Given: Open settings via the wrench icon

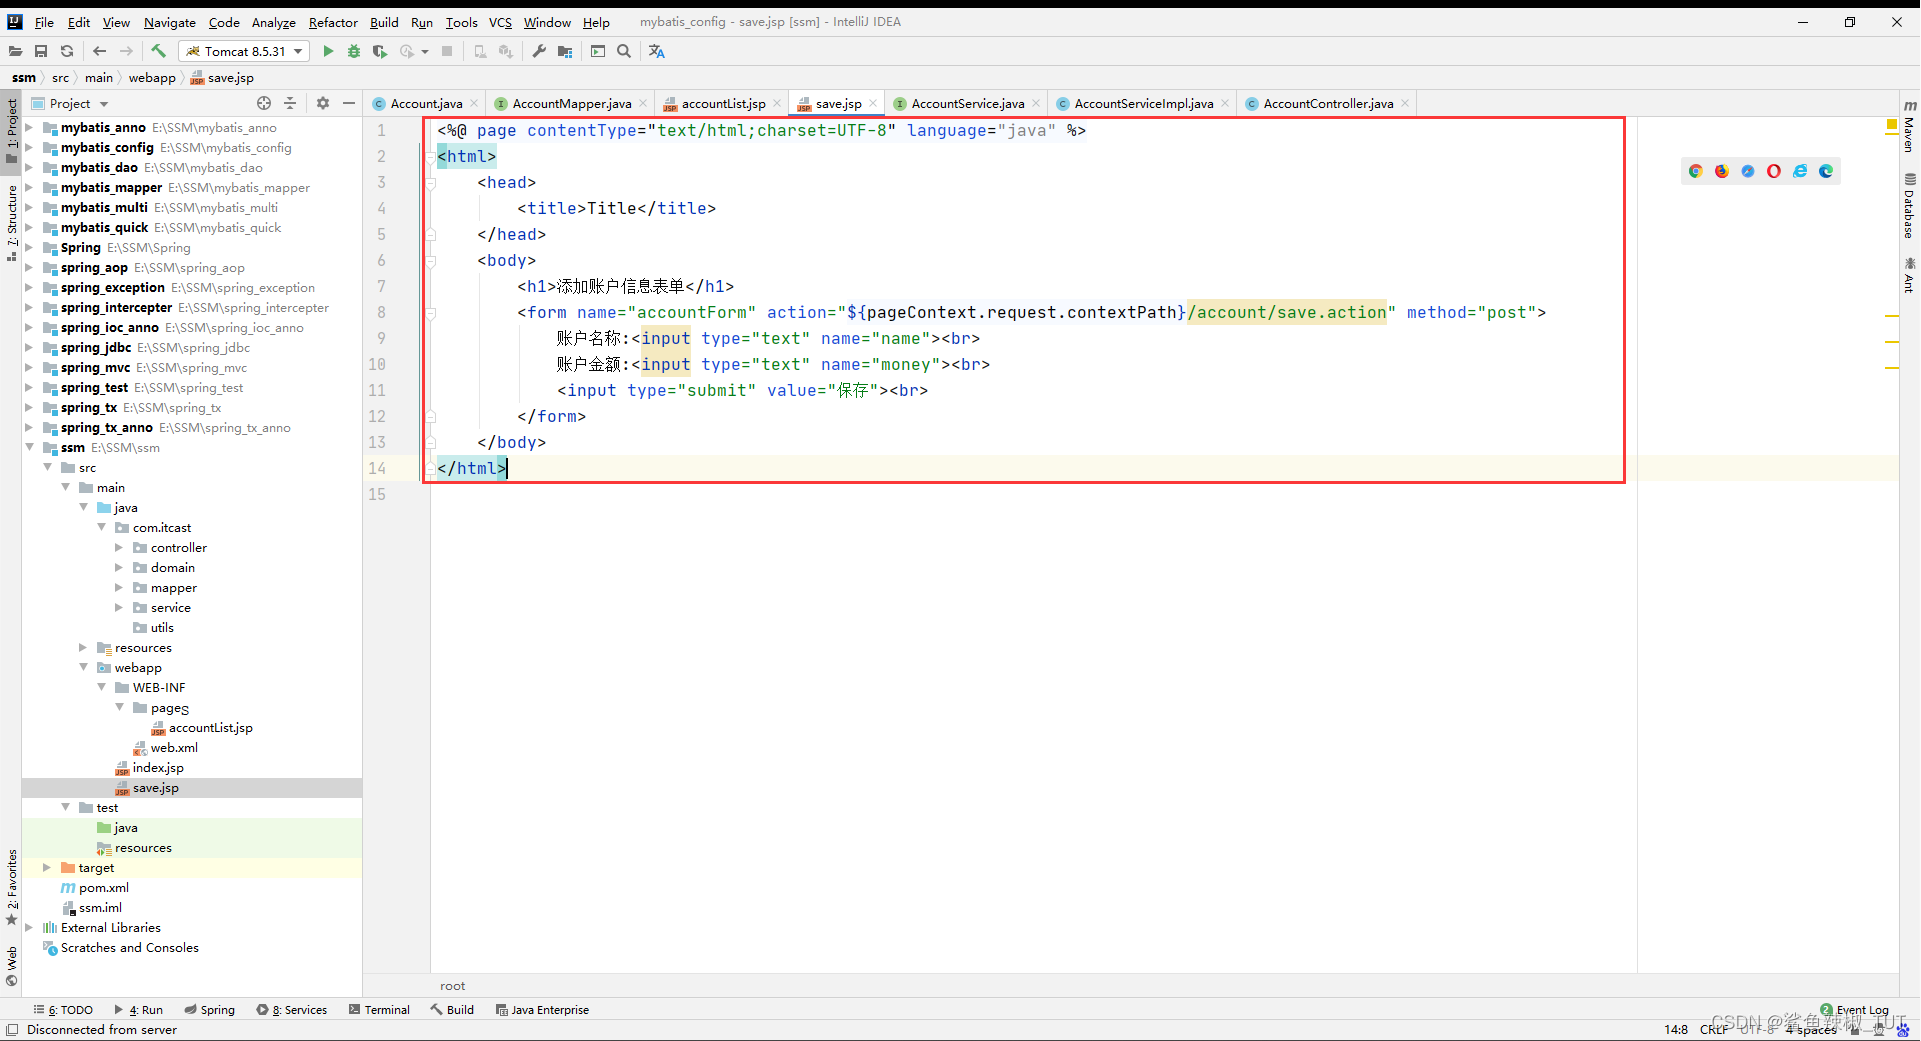Looking at the screenshot, I should pos(539,51).
